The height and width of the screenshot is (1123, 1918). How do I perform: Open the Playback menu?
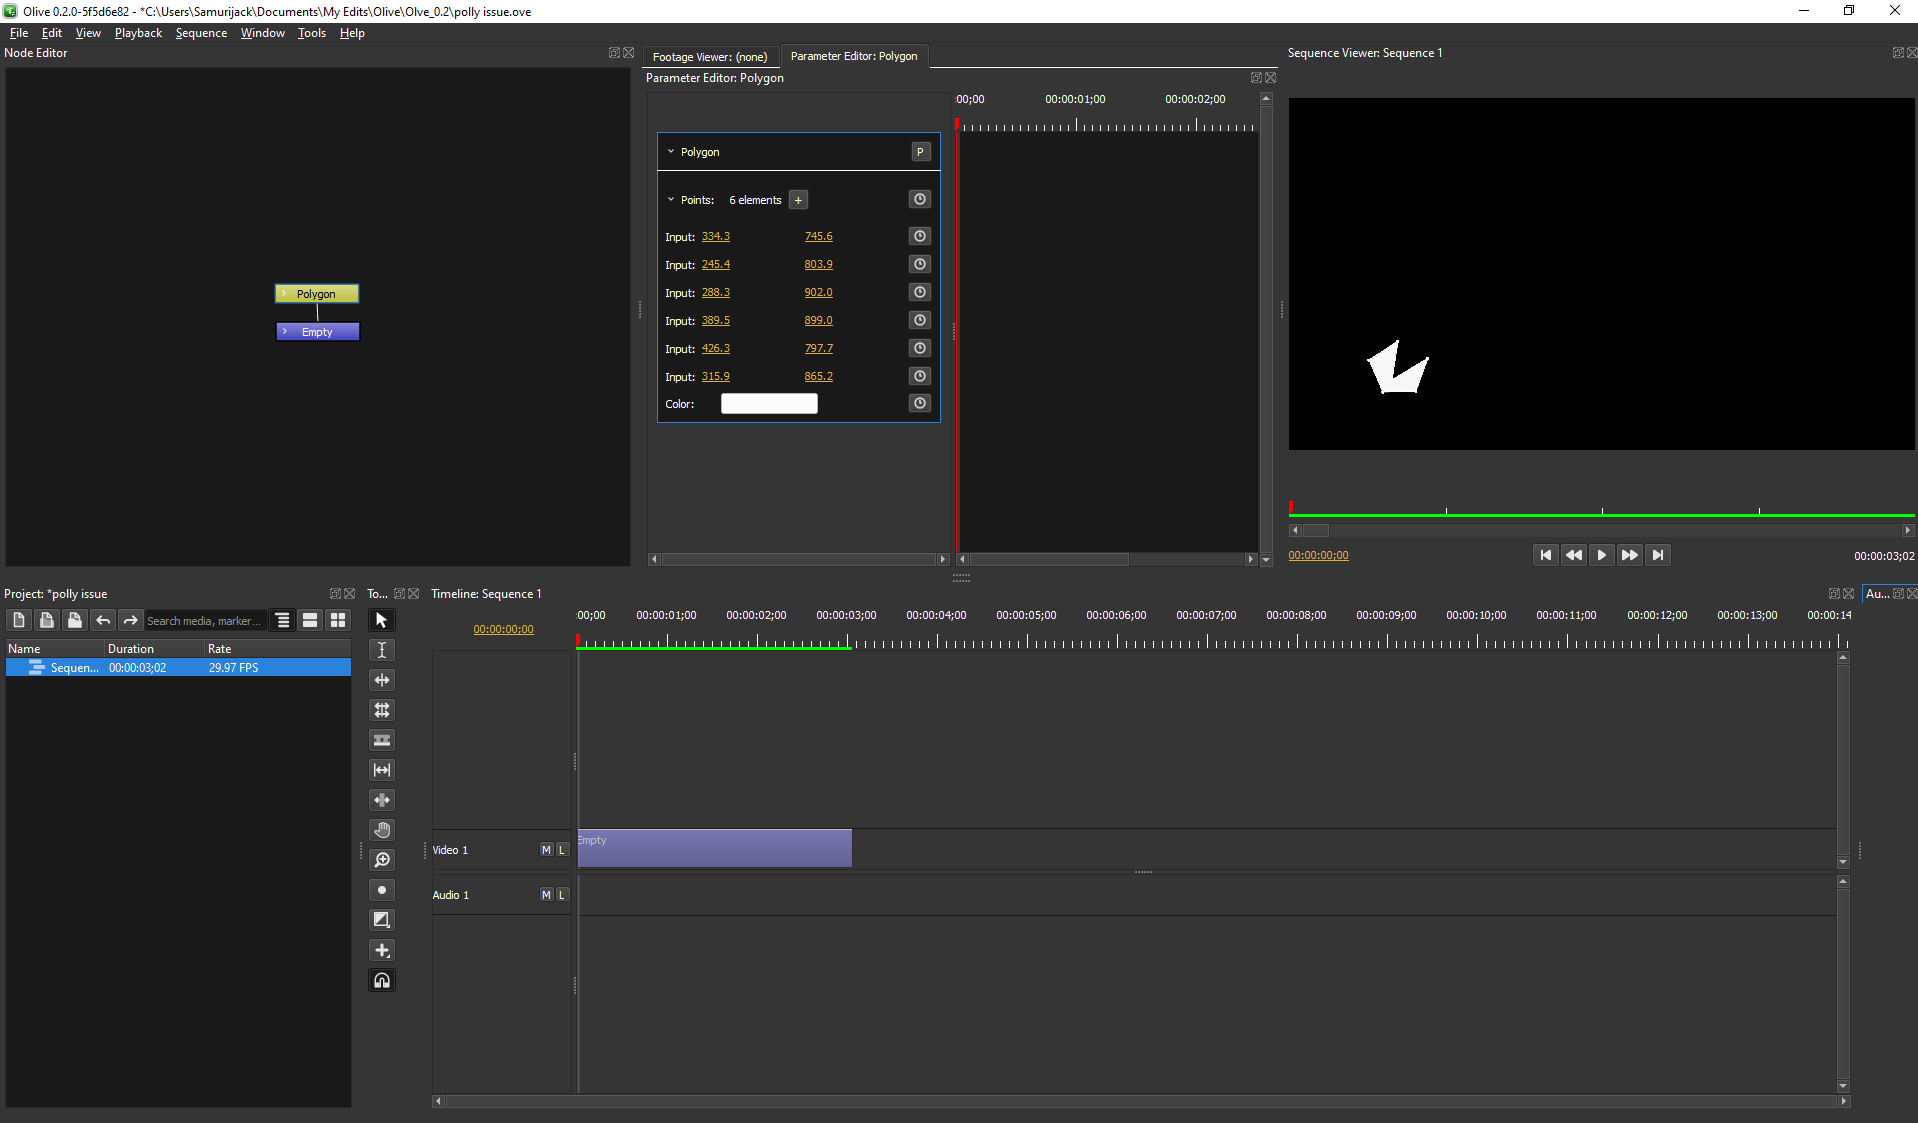tap(138, 33)
